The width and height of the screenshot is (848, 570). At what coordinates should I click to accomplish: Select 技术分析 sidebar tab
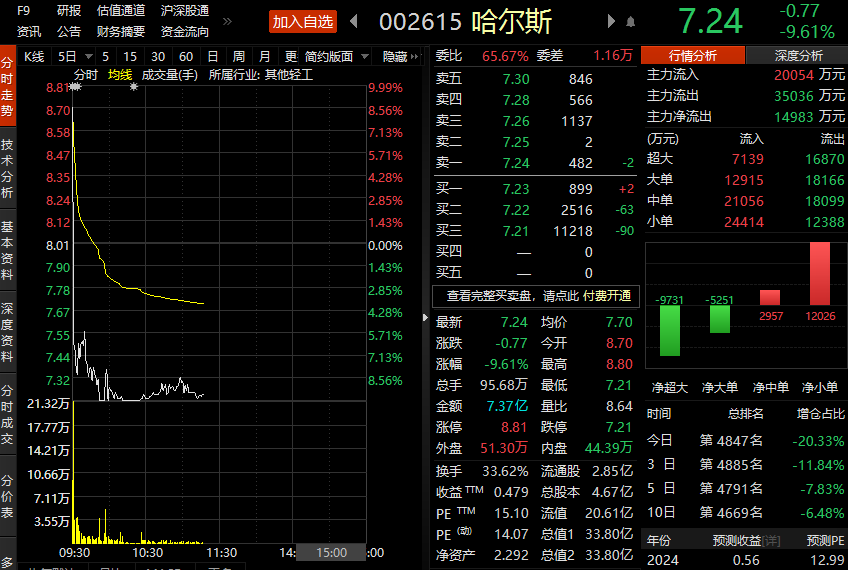pyautogui.click(x=7, y=168)
